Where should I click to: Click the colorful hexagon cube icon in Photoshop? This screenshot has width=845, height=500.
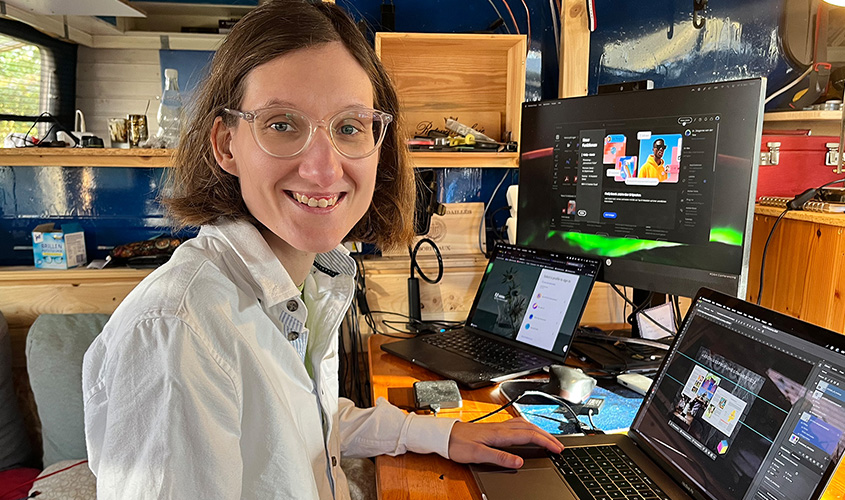(x=722, y=447)
